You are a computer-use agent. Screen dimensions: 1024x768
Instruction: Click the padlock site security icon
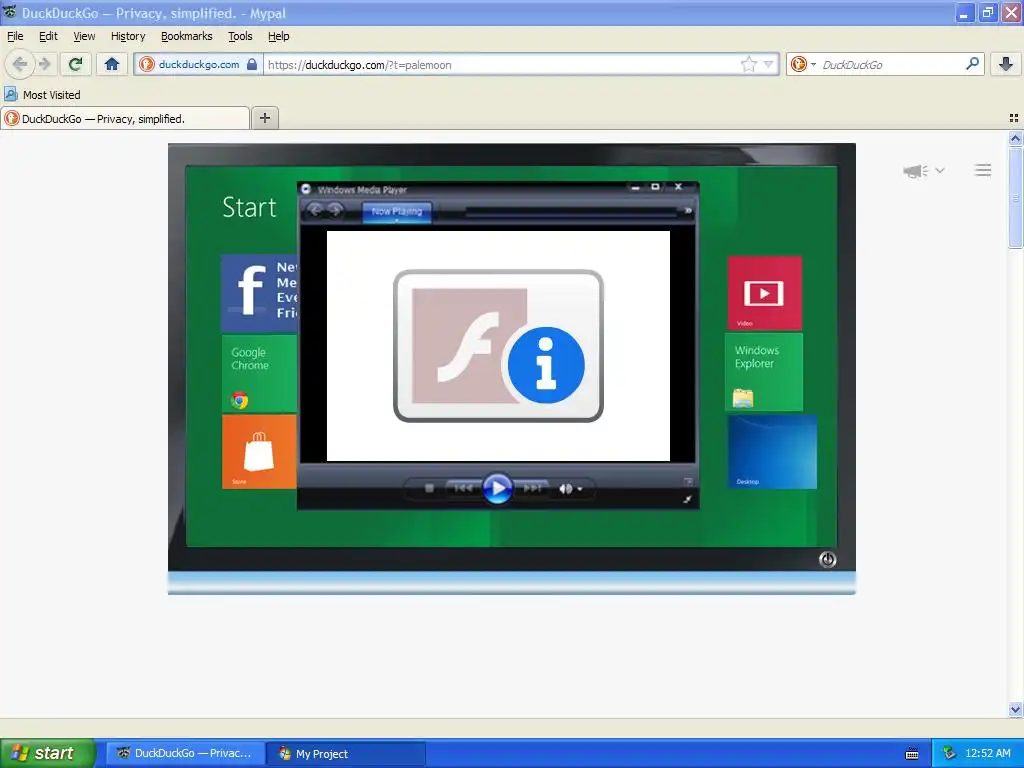[252, 64]
